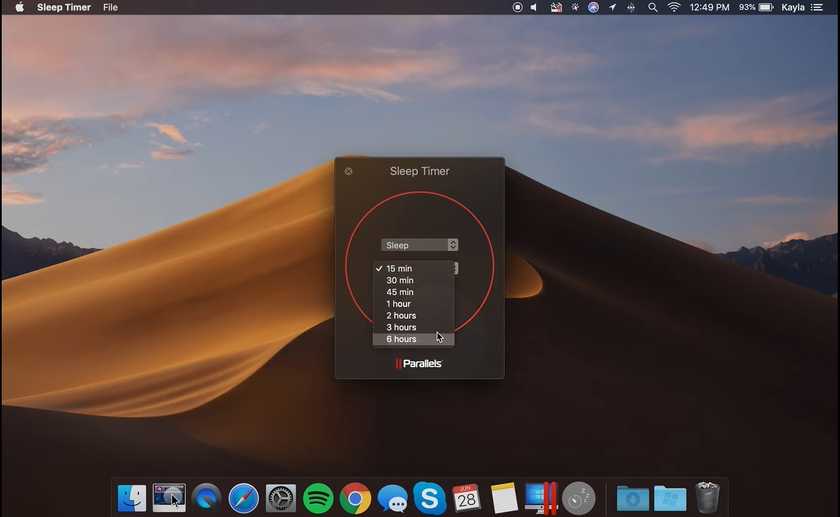Open the Sleep Timer app menu
This screenshot has height=517, width=840.
coord(65,7)
